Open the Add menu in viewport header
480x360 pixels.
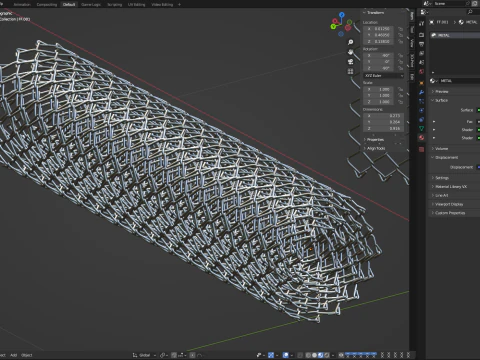[x=13, y=355]
